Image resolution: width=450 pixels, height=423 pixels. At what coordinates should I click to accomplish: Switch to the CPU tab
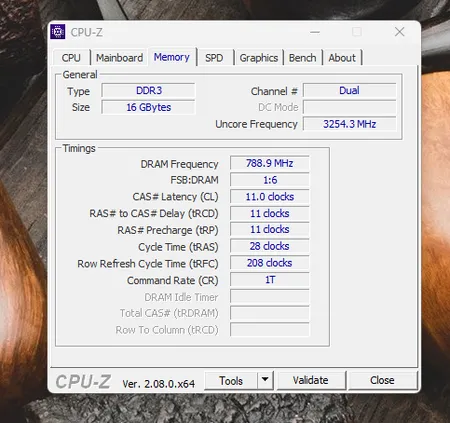71,58
